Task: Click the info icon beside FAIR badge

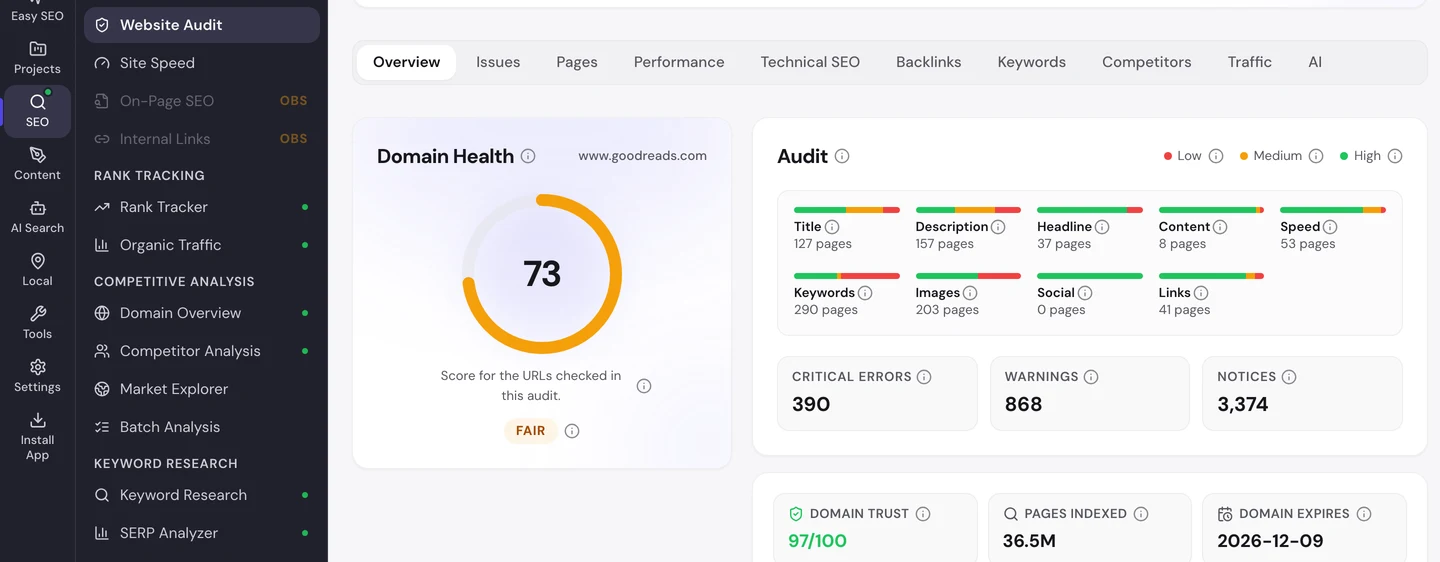Action: tap(572, 431)
